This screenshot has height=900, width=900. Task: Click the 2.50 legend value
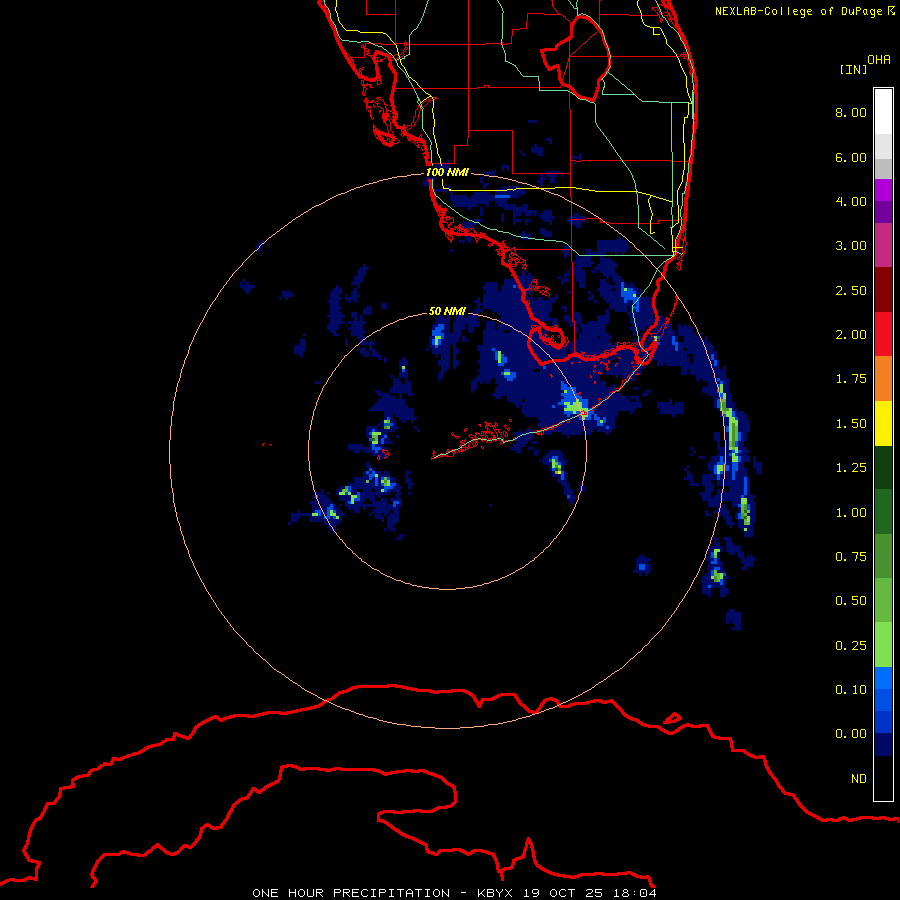tap(851, 290)
